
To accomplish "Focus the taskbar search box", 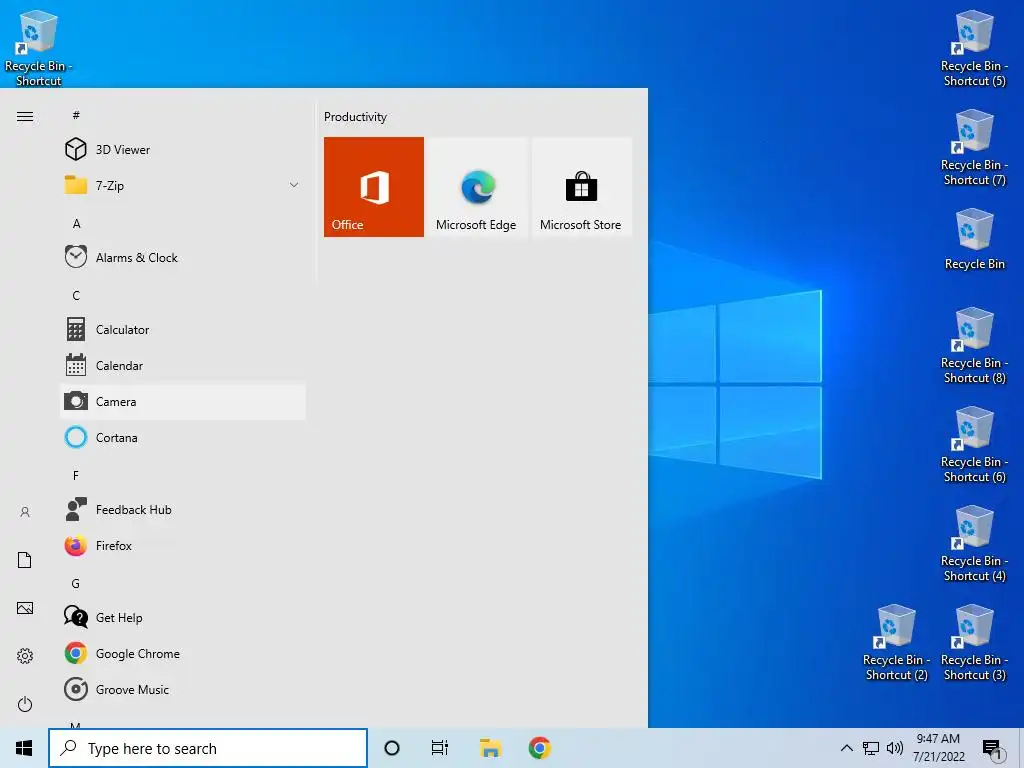I will [x=208, y=748].
